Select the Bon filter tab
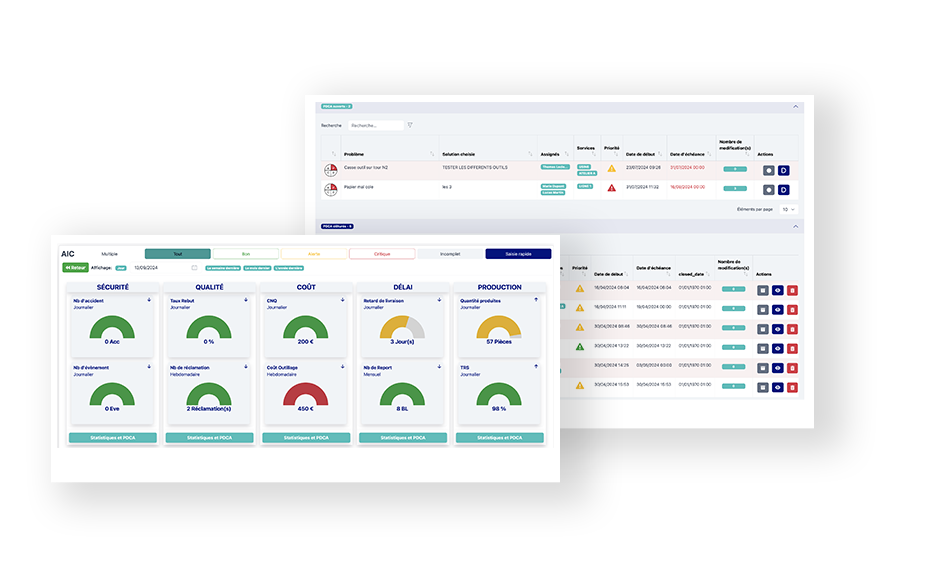The height and width of the screenshot is (562, 937). tap(246, 254)
